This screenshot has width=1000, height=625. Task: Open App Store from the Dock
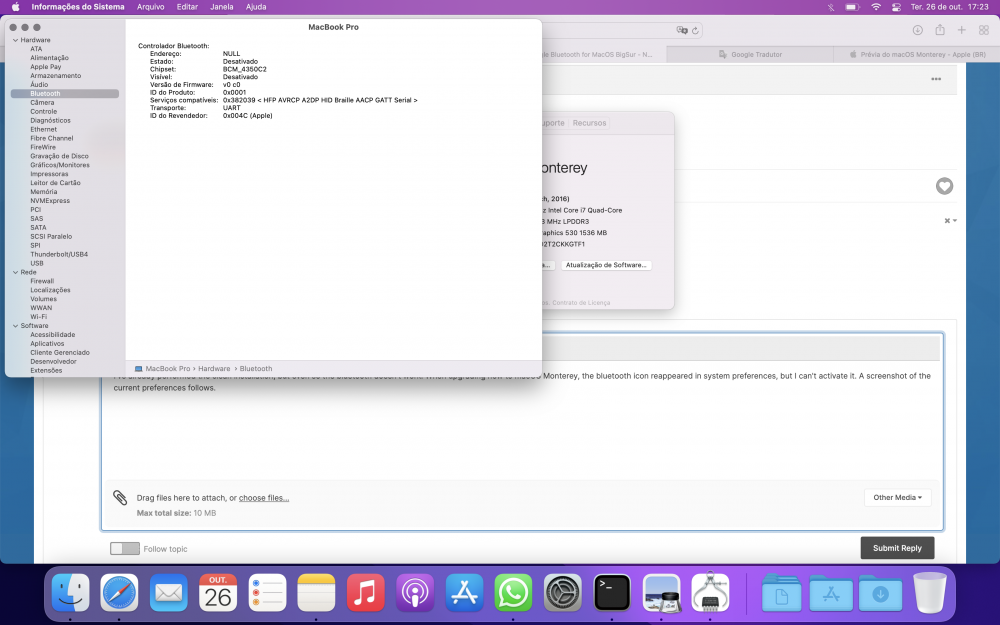coord(464,592)
